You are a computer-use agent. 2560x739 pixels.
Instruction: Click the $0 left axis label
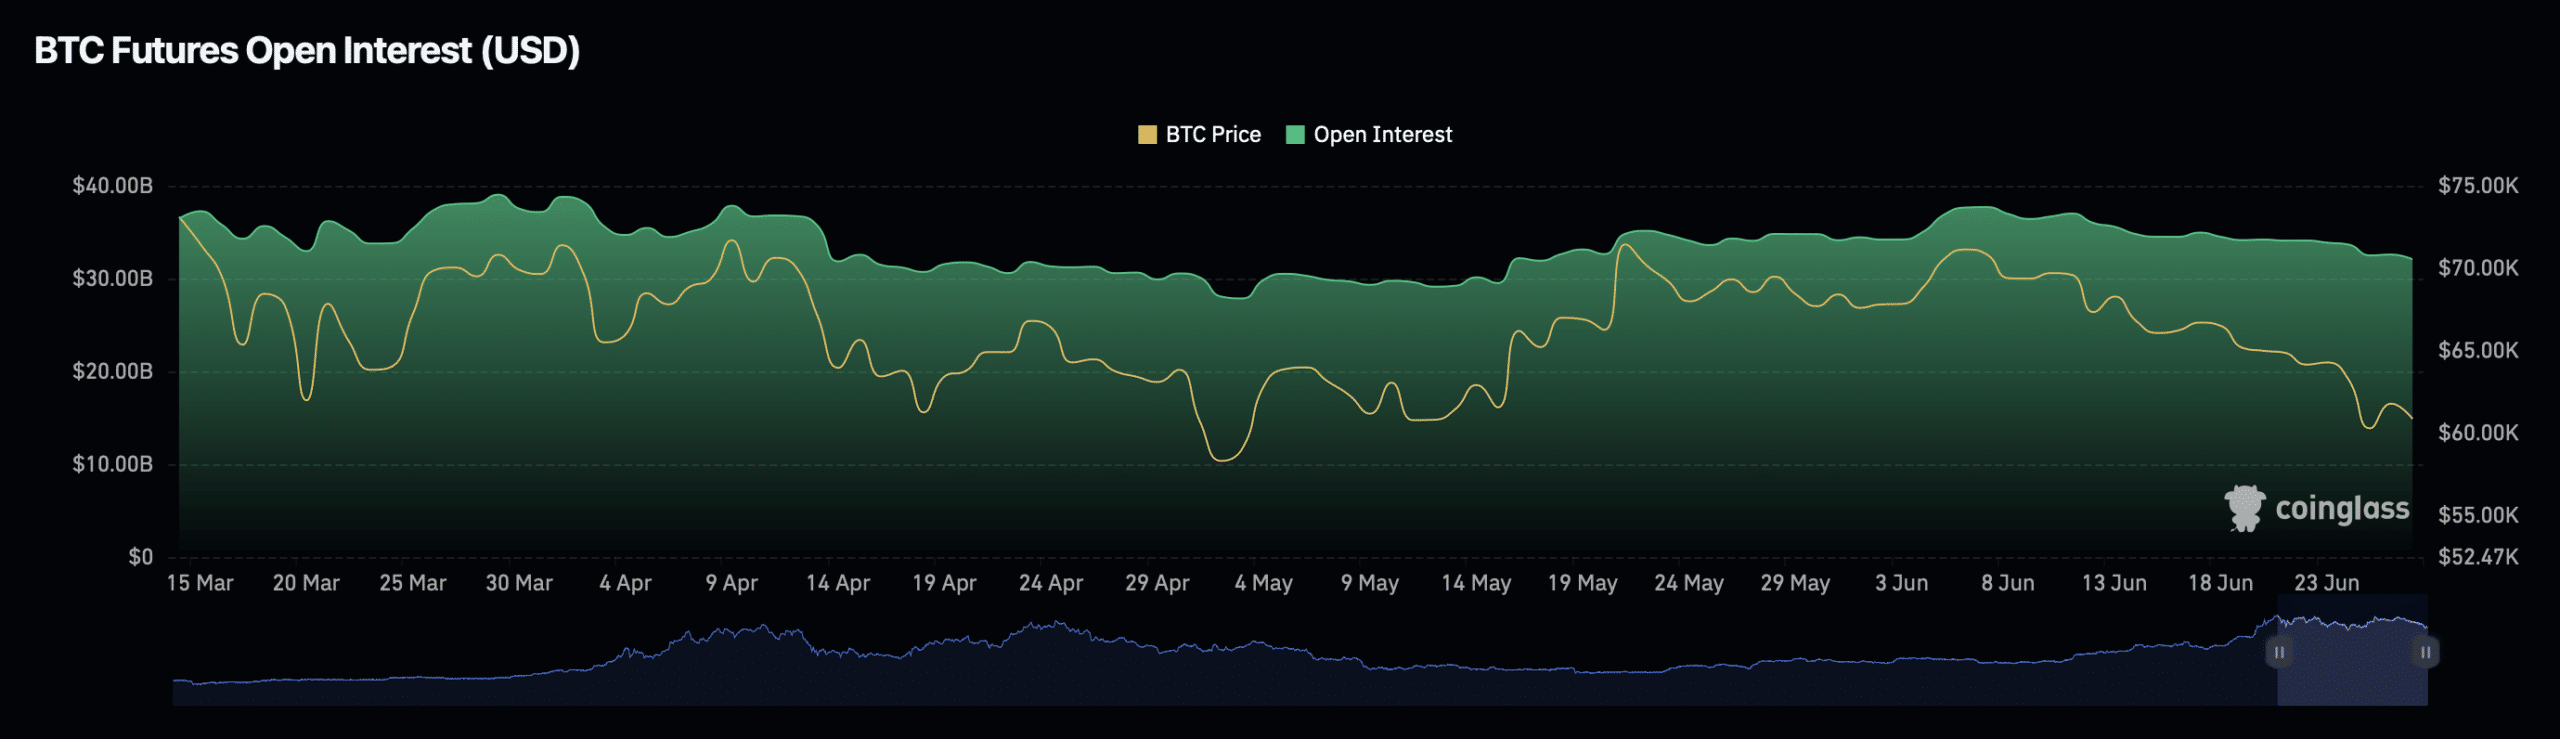[x=141, y=557]
